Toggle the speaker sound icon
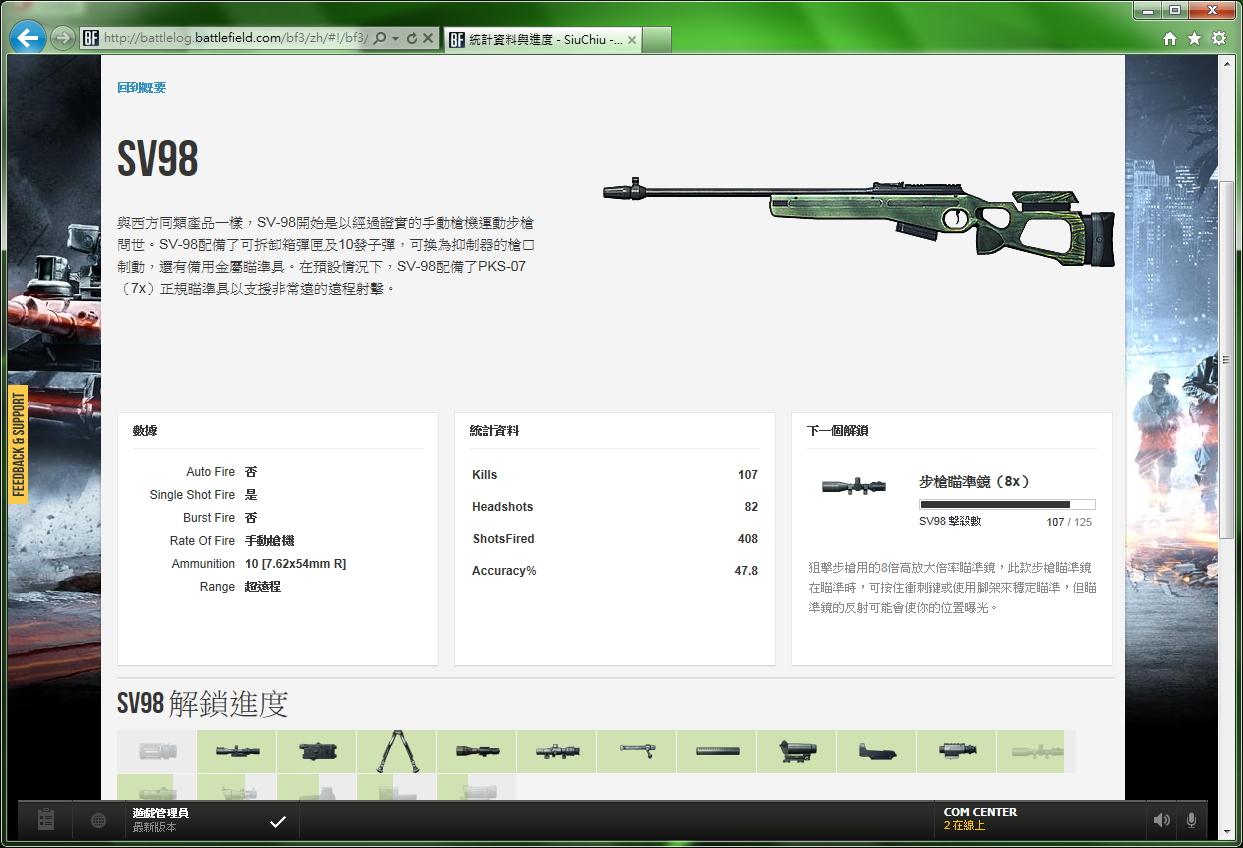 (1161, 820)
